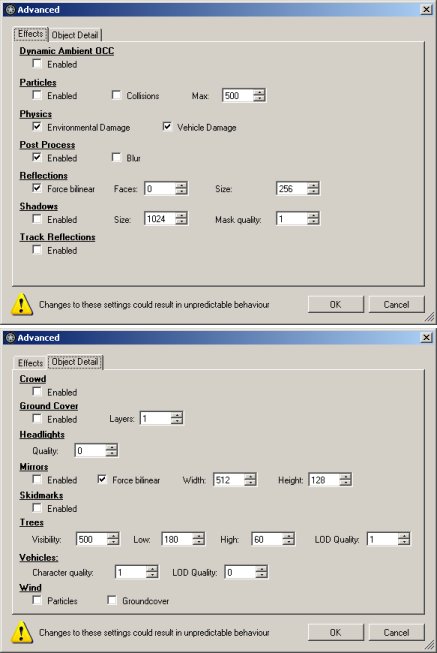Click Trees Visibility field showing 500
This screenshot has height=653, width=437.
[92, 539]
